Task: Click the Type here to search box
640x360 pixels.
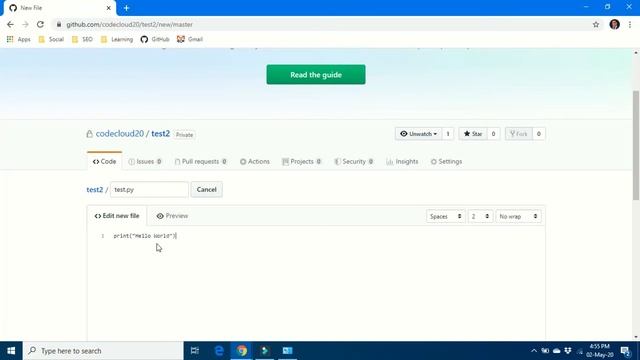Action: pyautogui.click(x=103, y=351)
